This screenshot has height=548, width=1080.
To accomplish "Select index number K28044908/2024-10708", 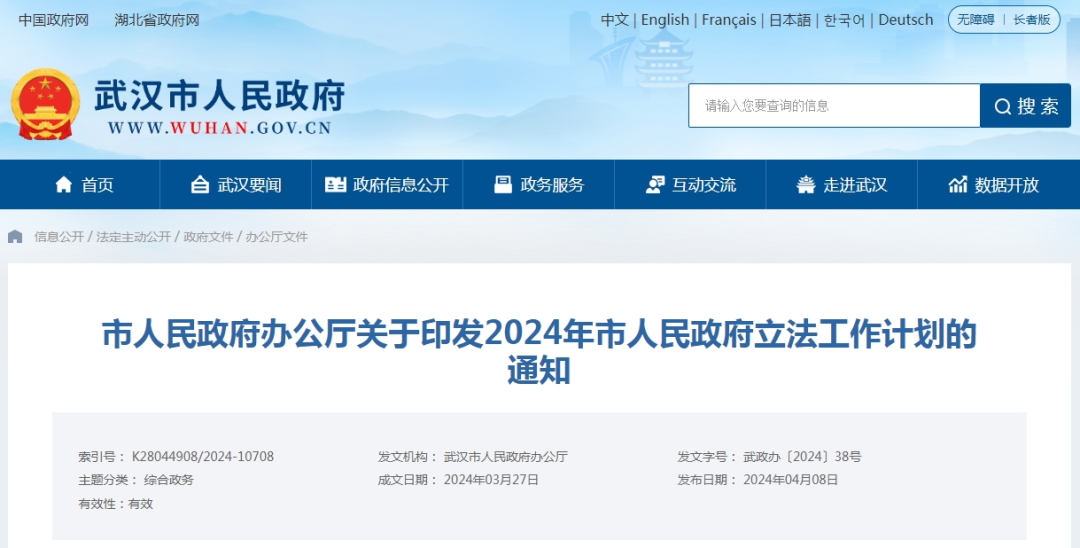I will (x=202, y=456).
